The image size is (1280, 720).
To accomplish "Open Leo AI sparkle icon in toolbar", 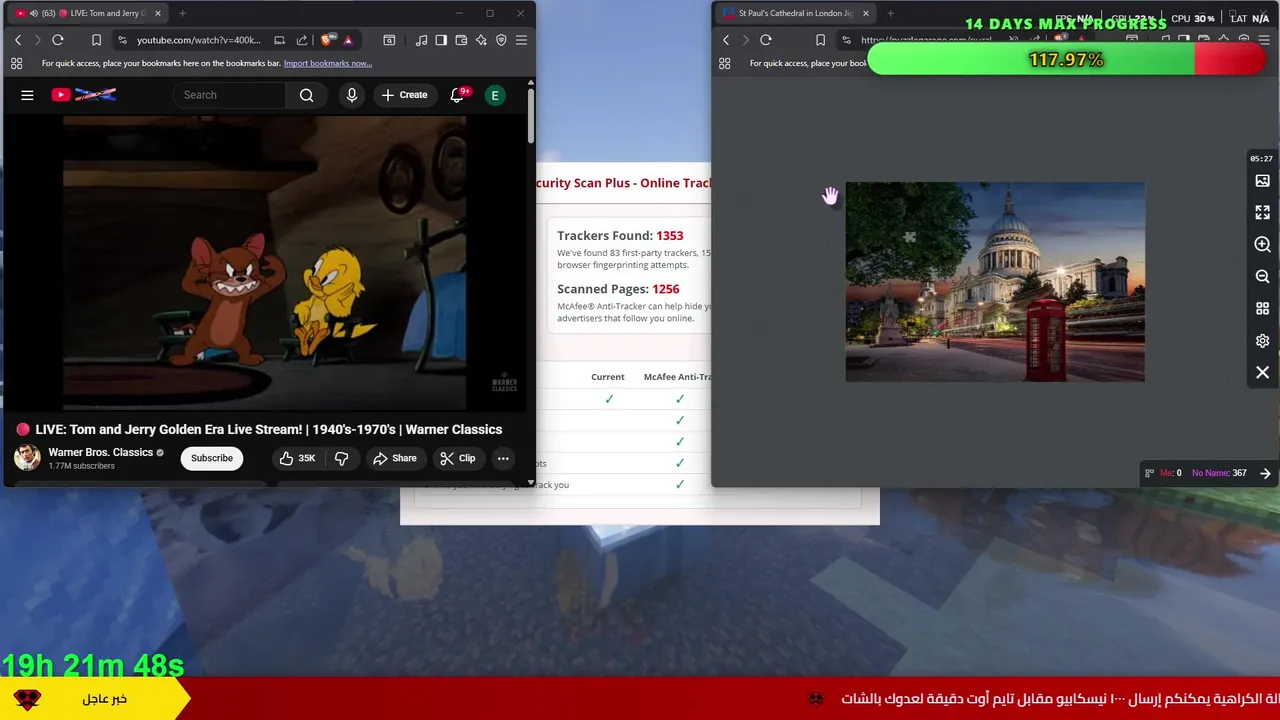I will pyautogui.click(x=481, y=40).
